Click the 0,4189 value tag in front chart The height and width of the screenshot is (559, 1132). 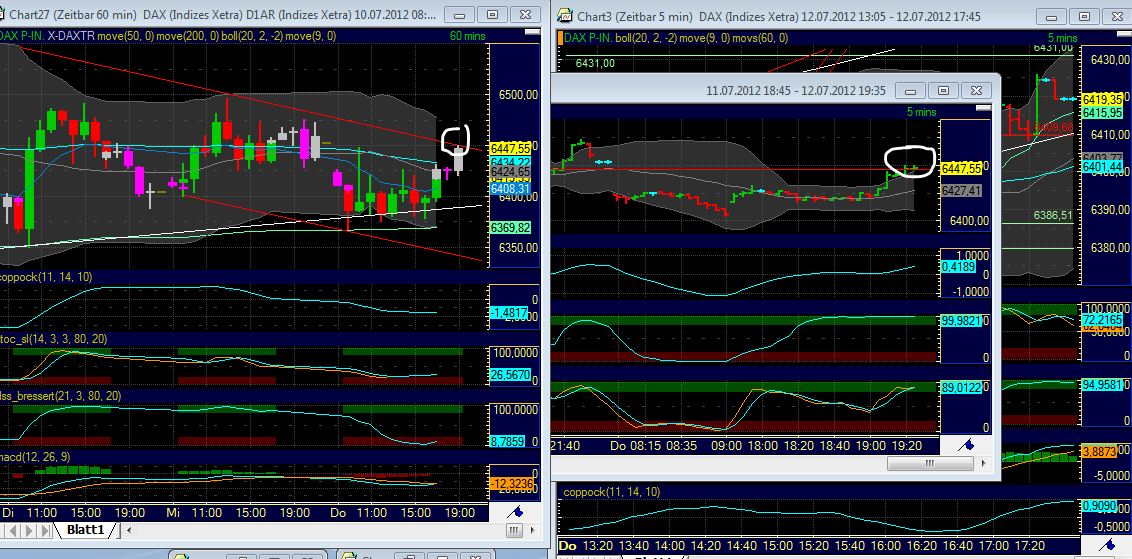[959, 266]
